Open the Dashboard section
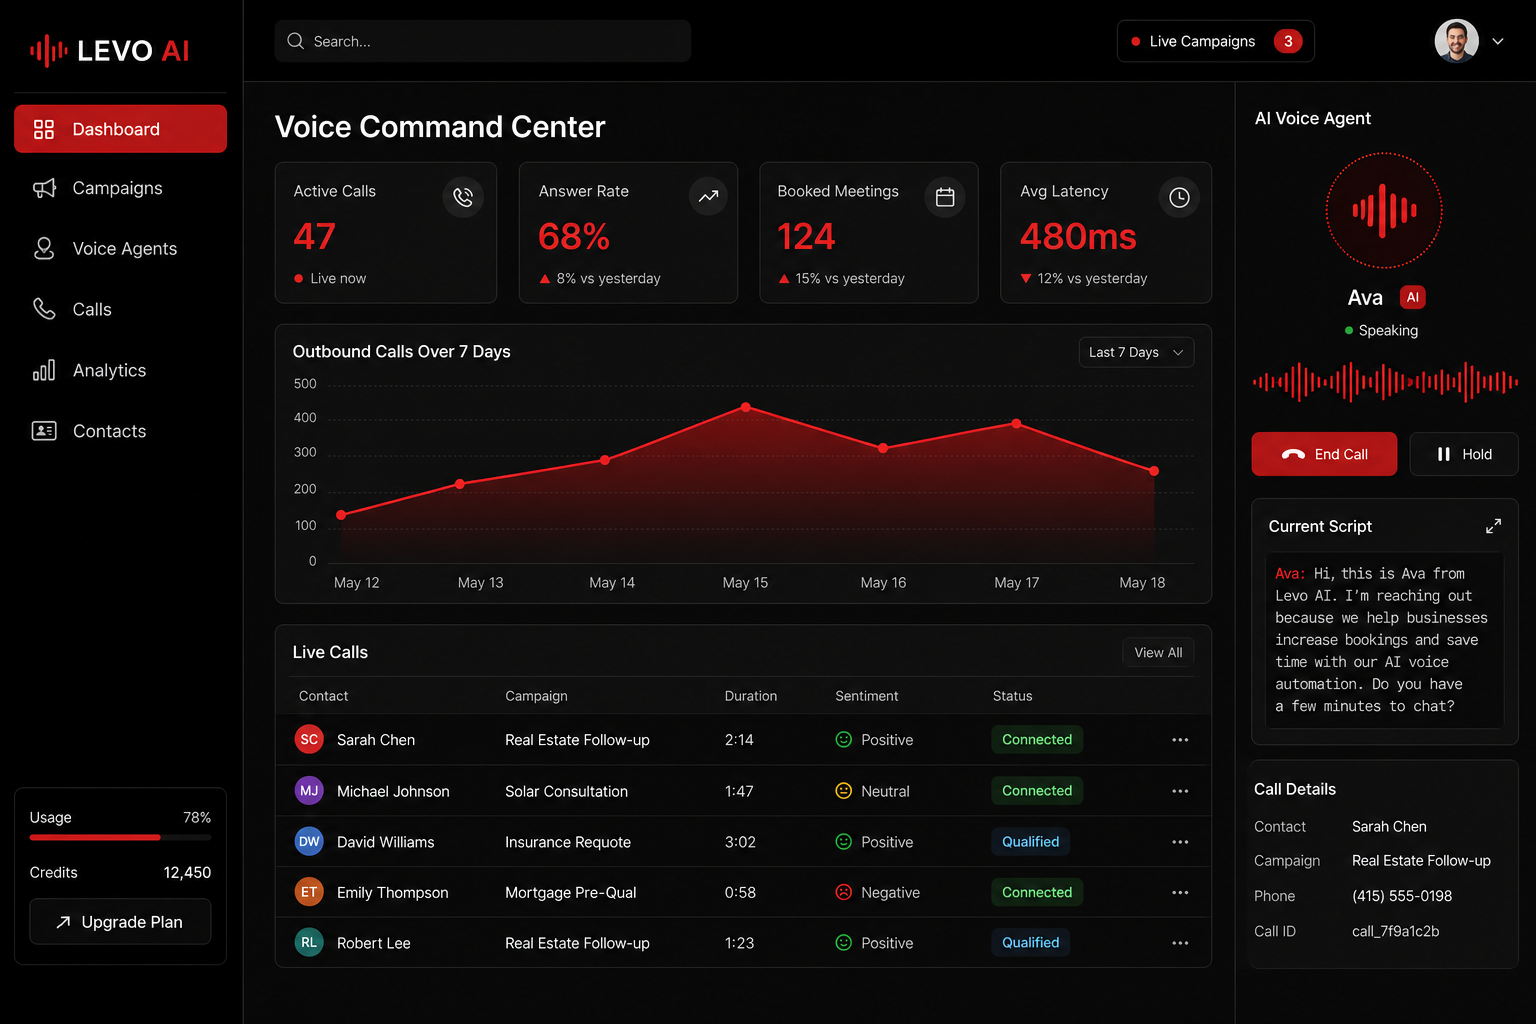 coord(120,129)
